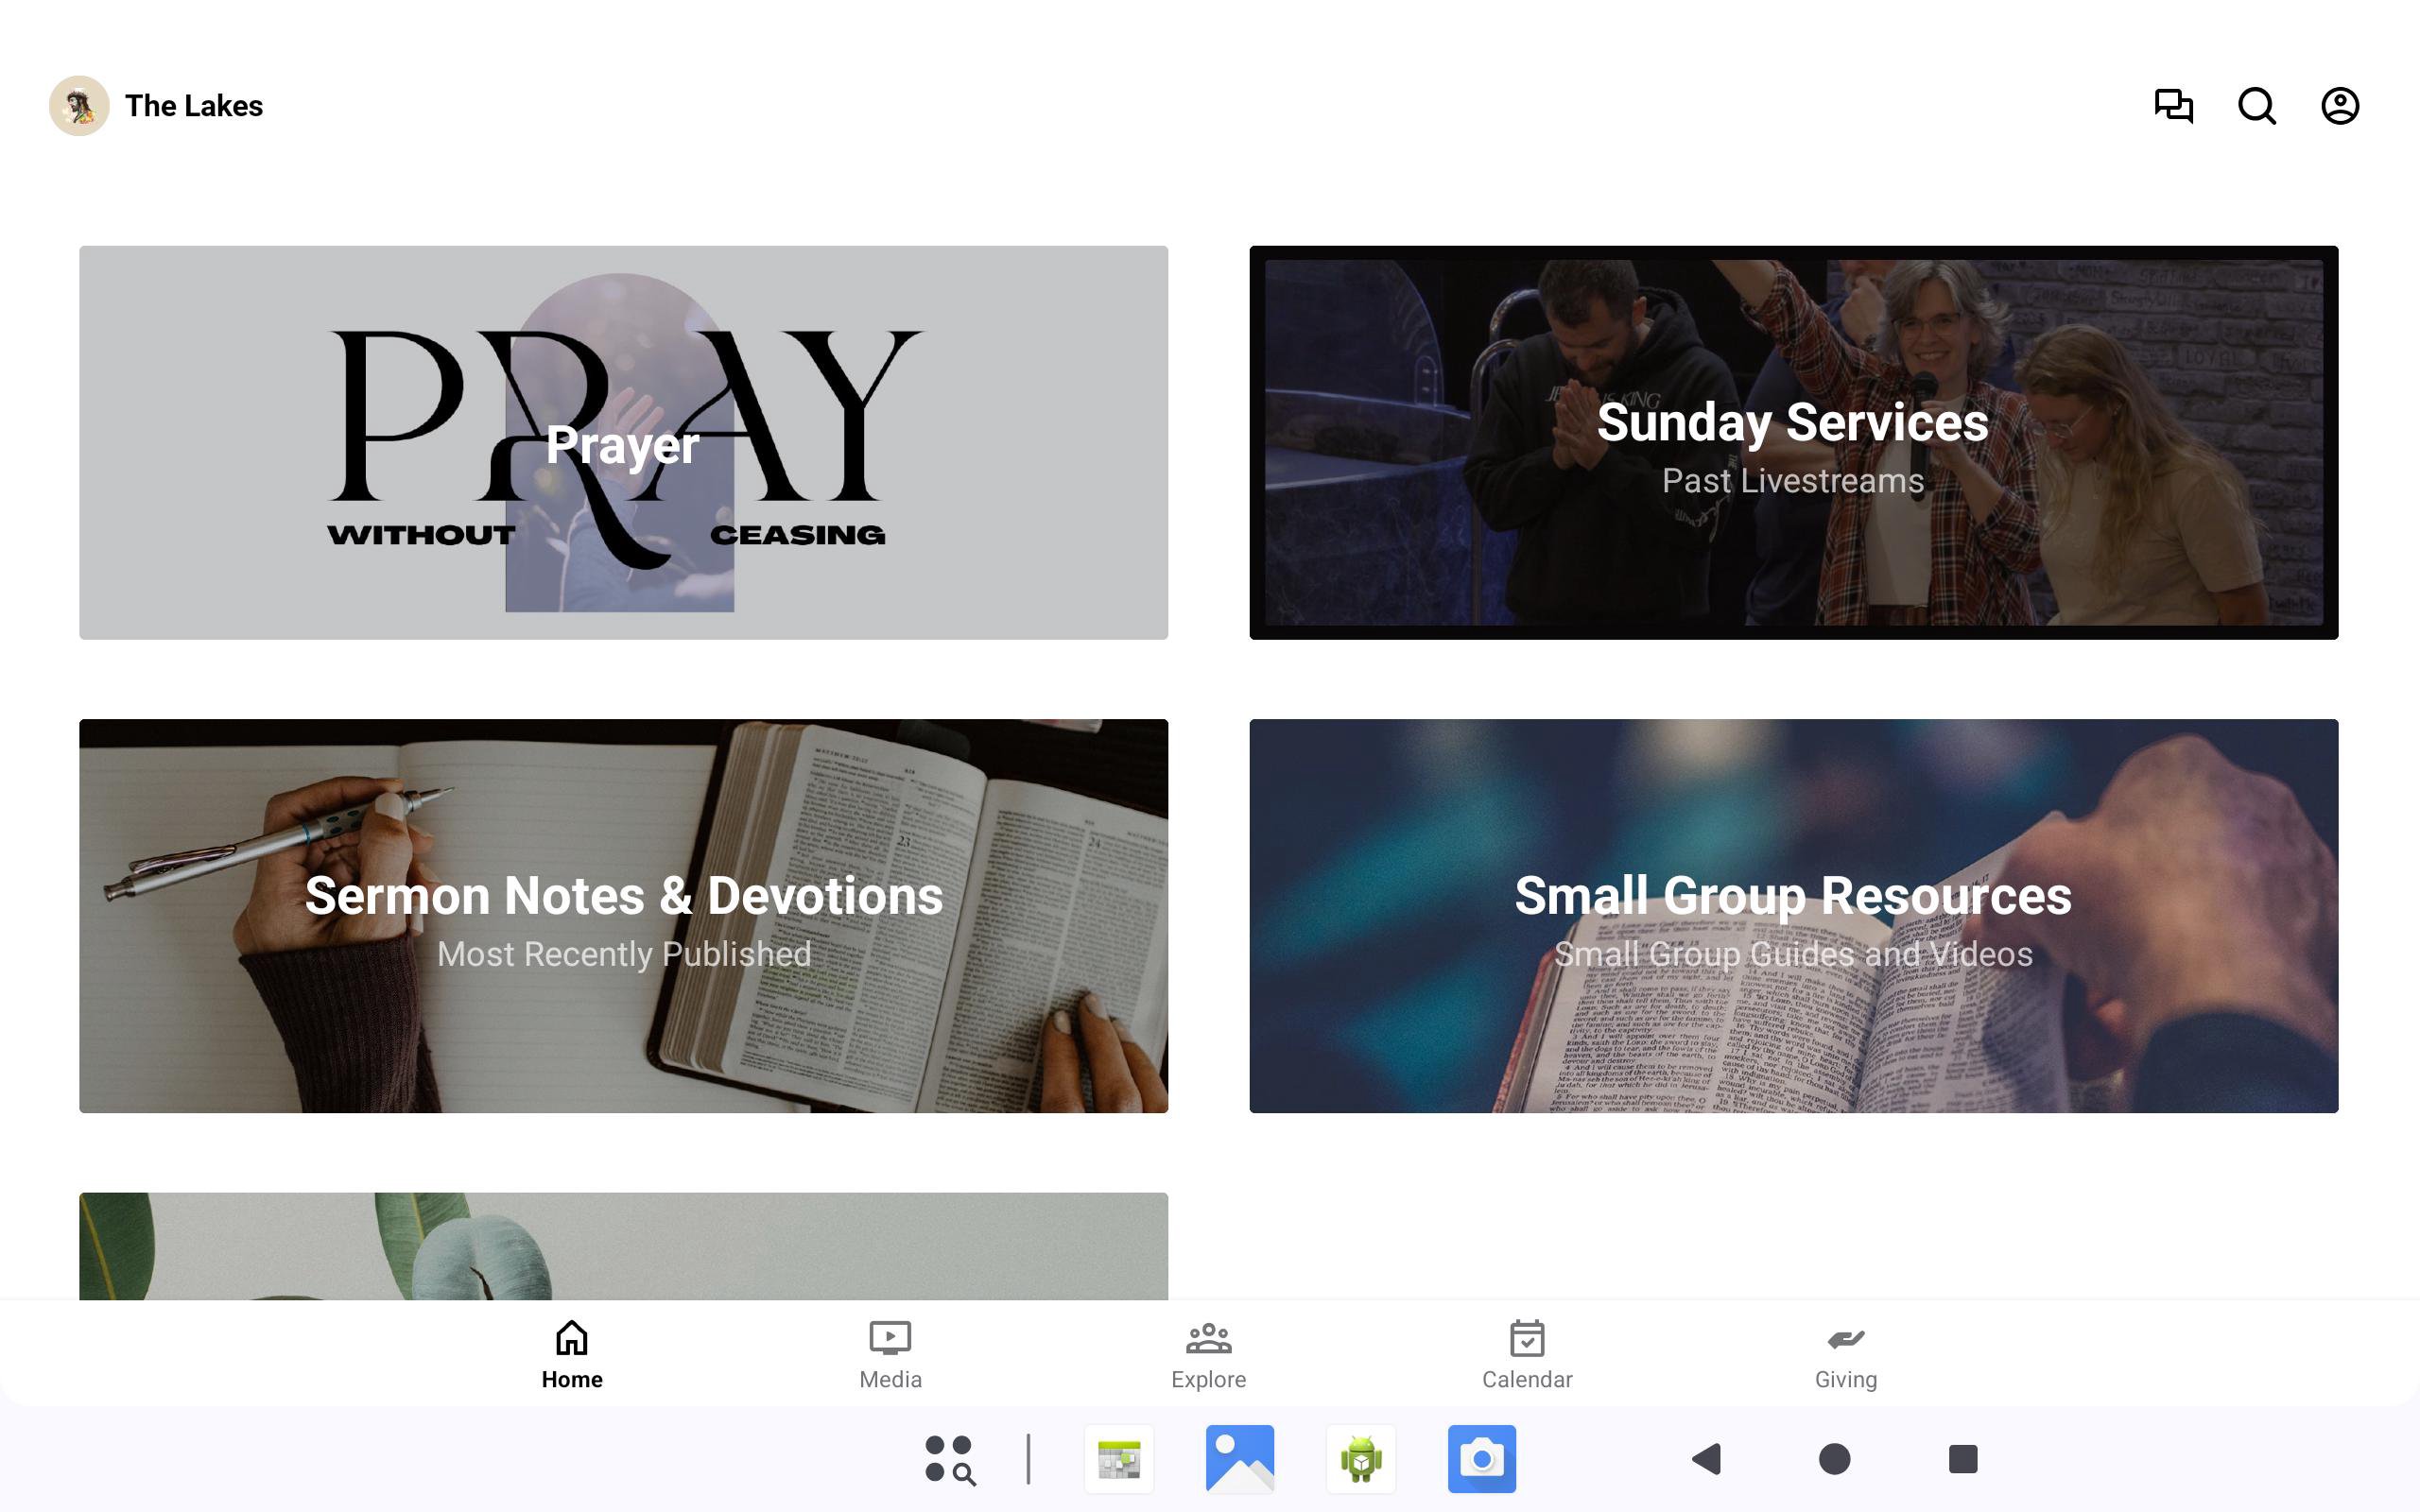This screenshot has height=1512, width=2420.
Task: Tap the partially visible plant image card
Action: click(x=623, y=1245)
